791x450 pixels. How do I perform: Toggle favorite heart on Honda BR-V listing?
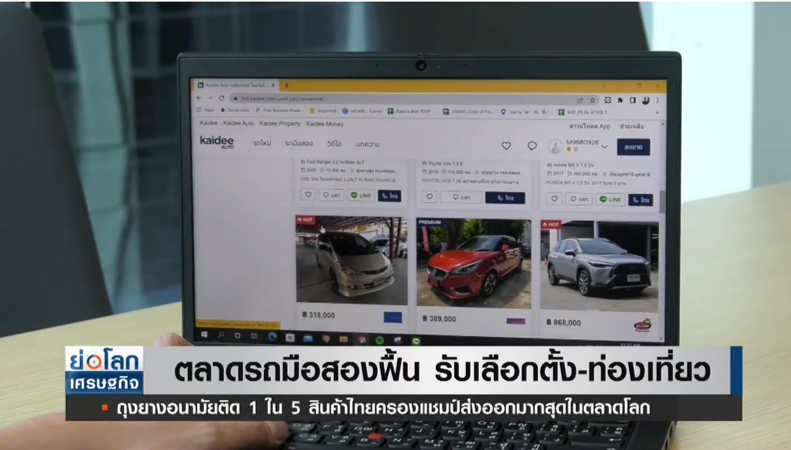click(x=554, y=199)
